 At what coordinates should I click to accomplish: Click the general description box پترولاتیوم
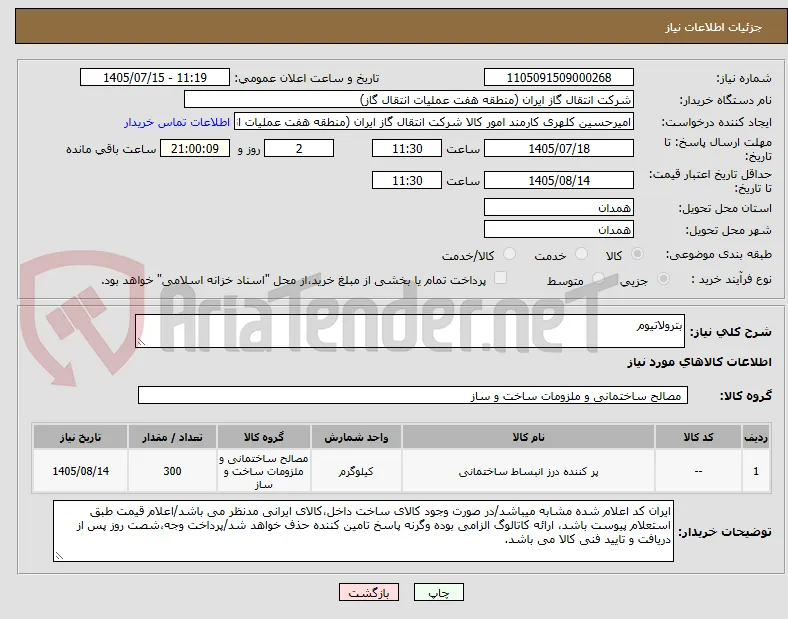[x=410, y=331]
